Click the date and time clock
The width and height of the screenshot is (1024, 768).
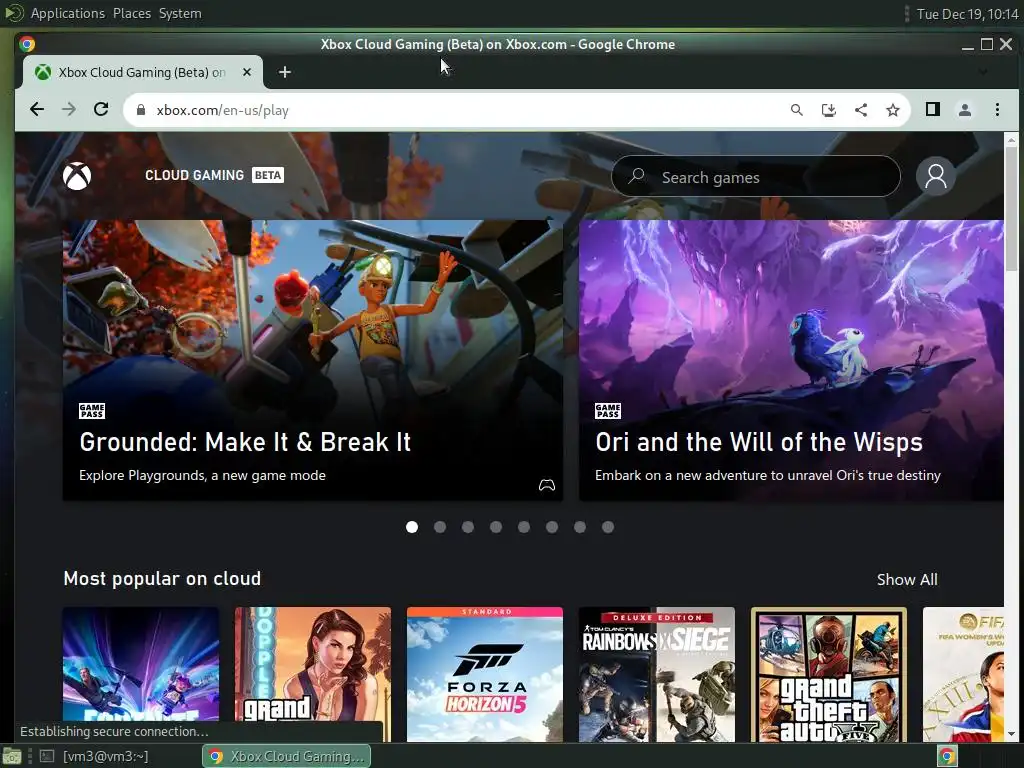coord(967,14)
